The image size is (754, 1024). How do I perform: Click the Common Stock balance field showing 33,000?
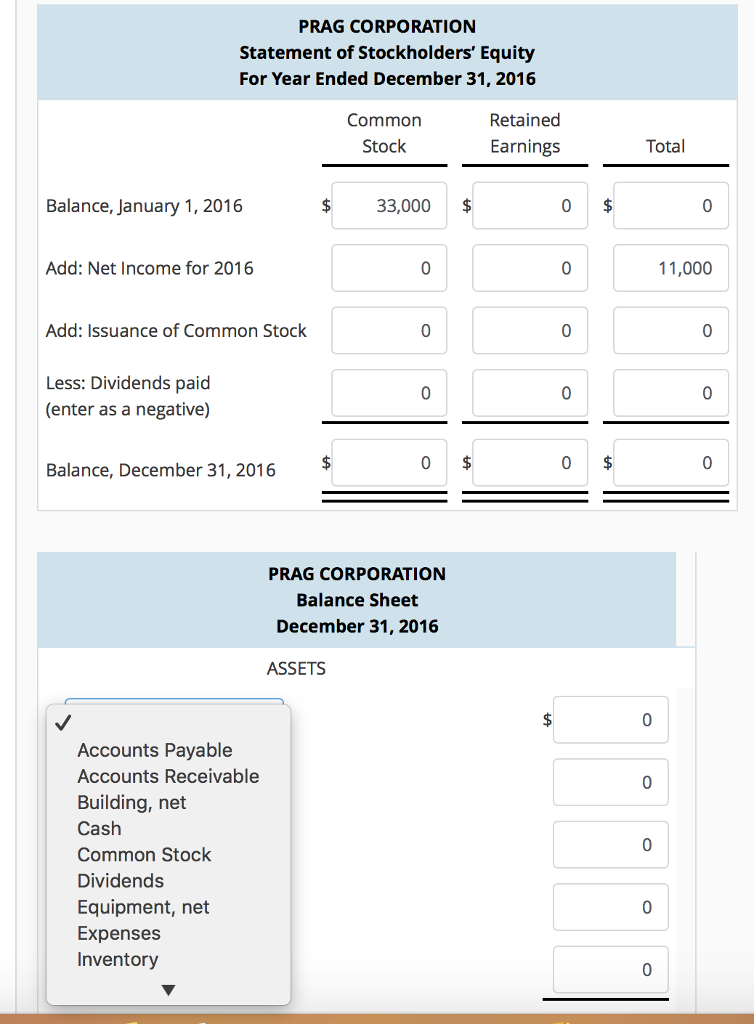coord(388,206)
